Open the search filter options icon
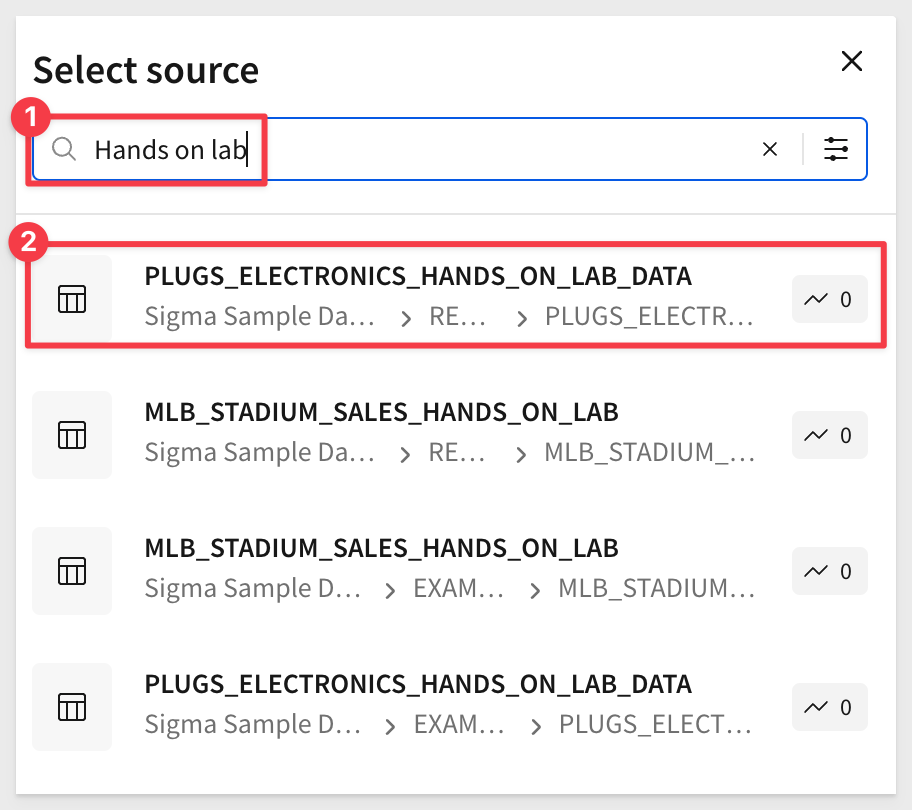Image resolution: width=912 pixels, height=810 pixels. coord(836,149)
